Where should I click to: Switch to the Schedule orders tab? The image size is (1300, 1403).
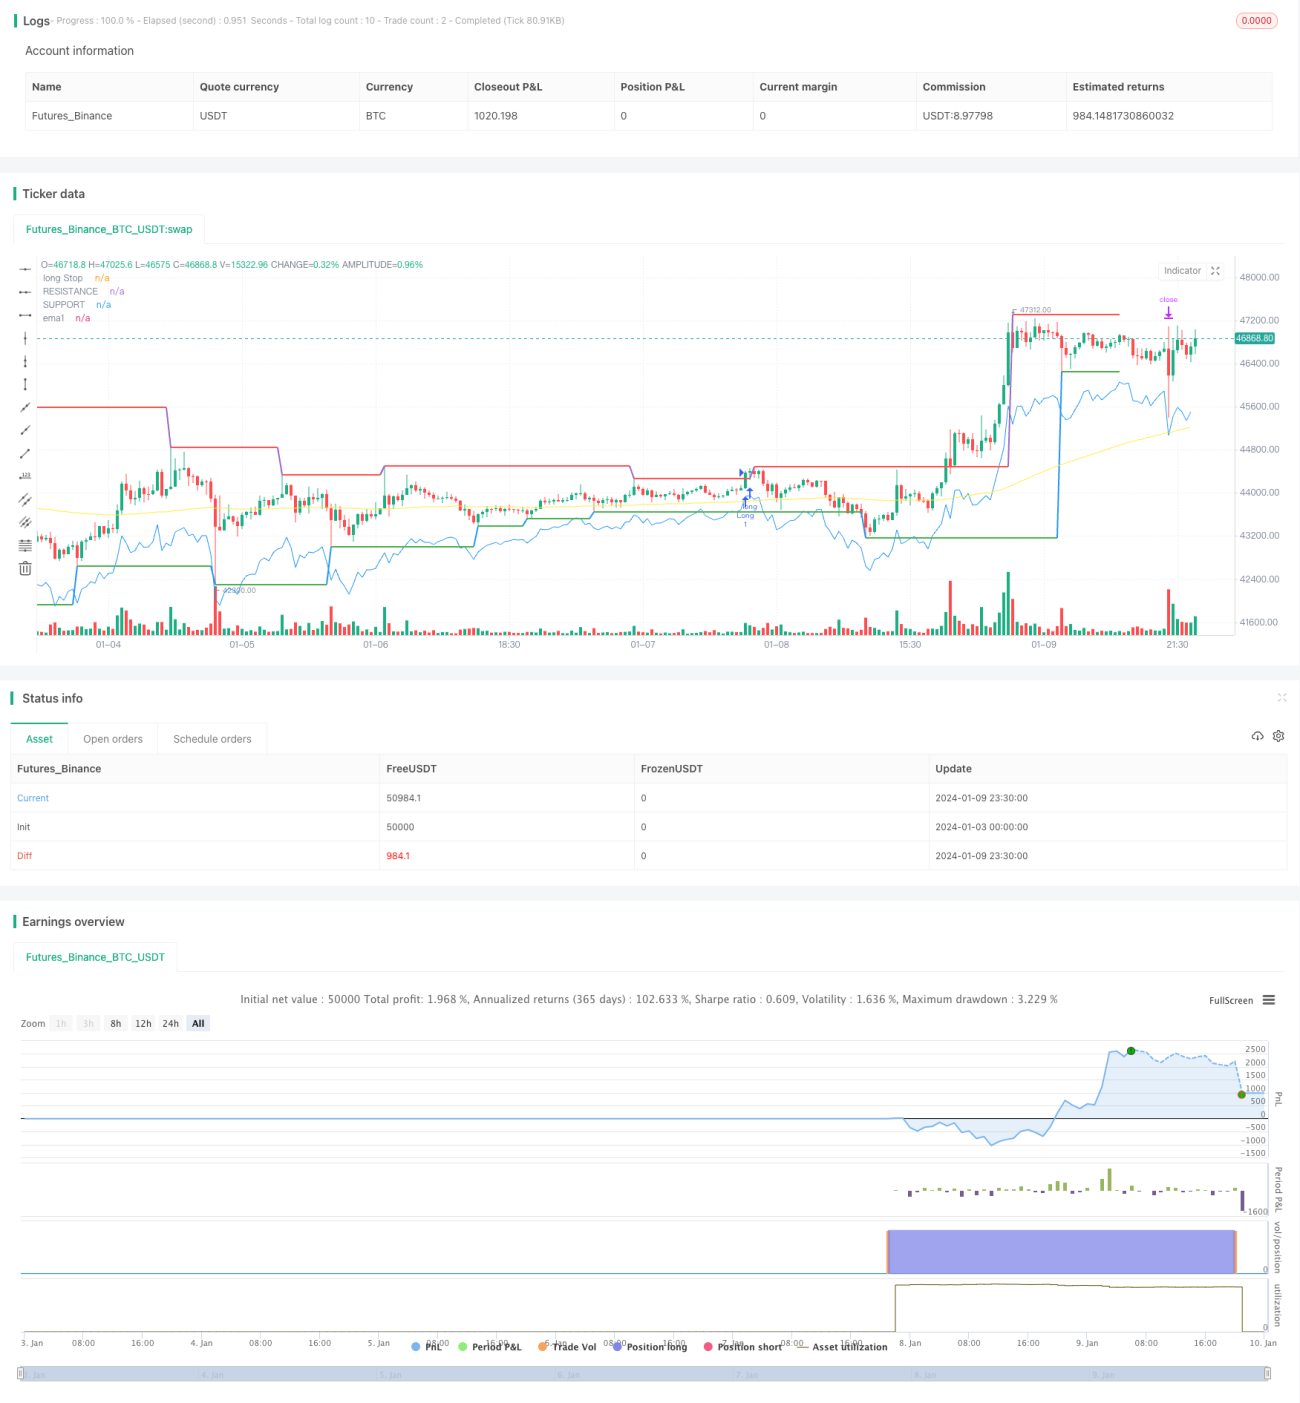pyautogui.click(x=212, y=739)
